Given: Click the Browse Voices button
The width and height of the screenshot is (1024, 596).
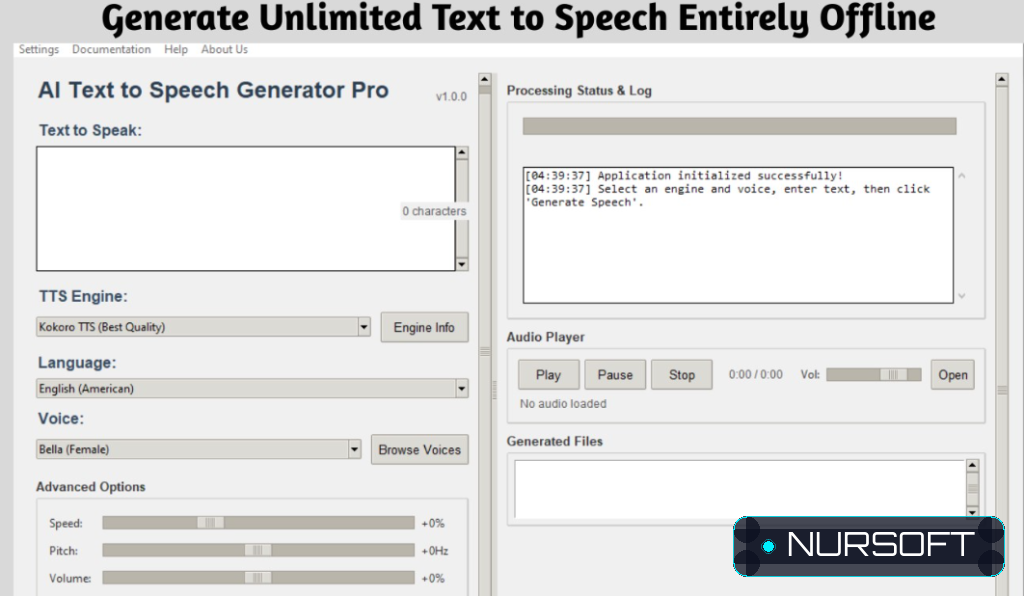Looking at the screenshot, I should point(420,450).
